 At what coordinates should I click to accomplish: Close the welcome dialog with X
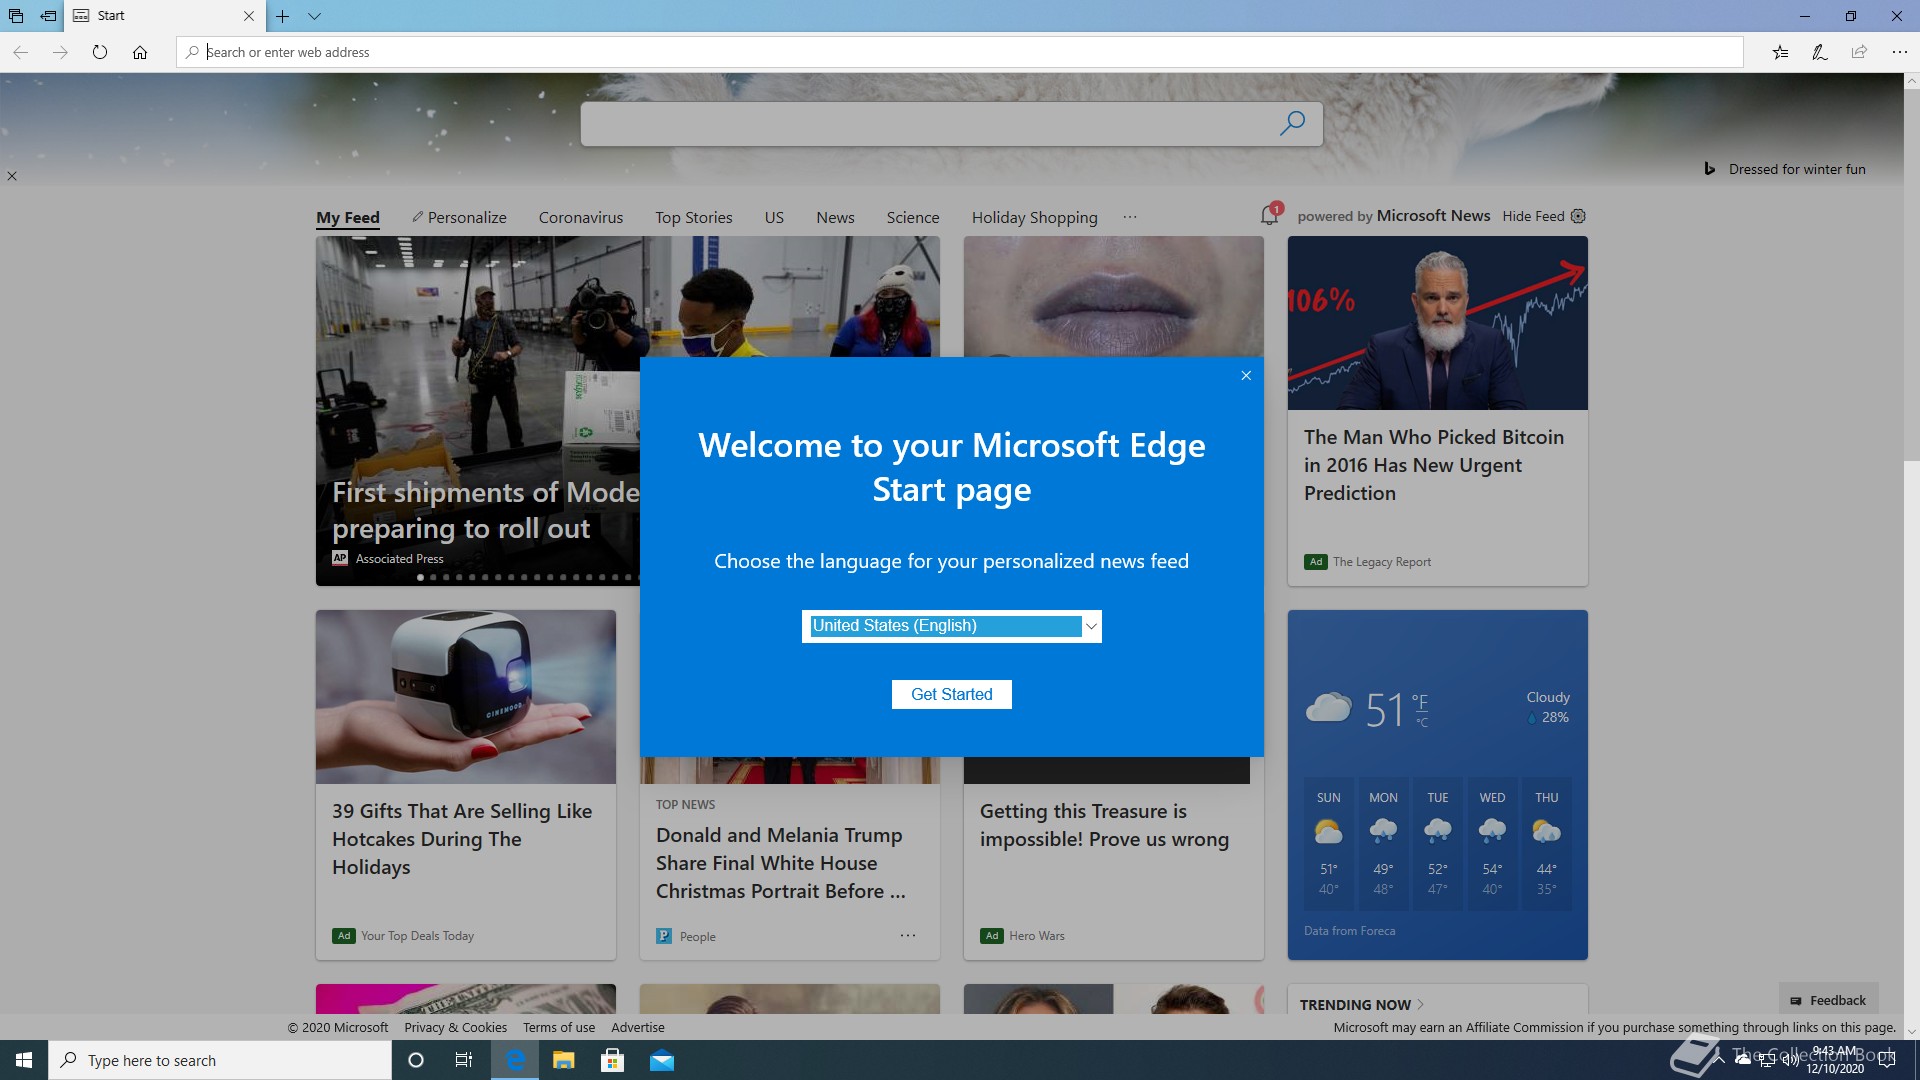1246,375
